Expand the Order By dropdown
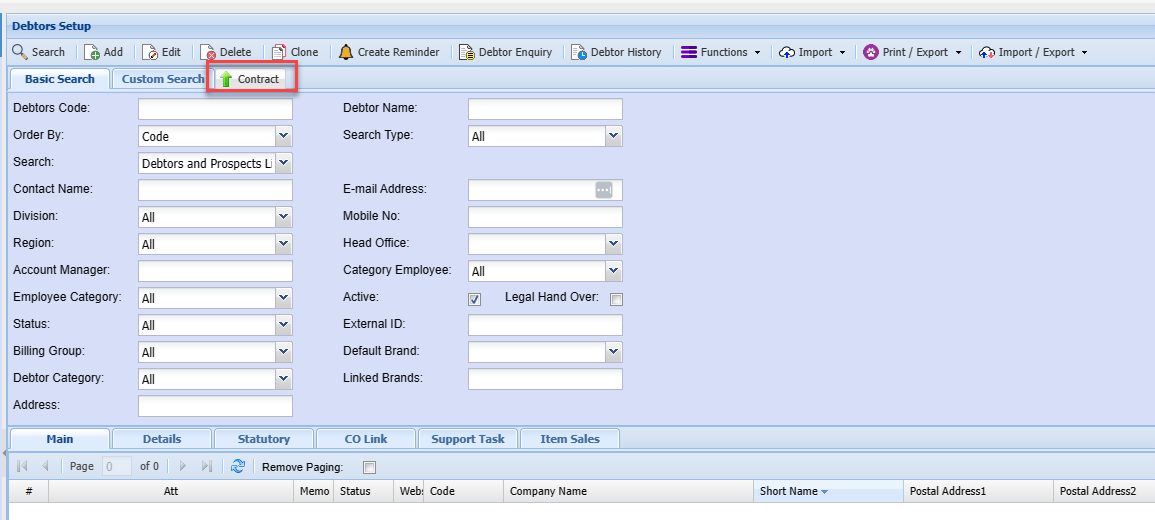 coord(284,136)
